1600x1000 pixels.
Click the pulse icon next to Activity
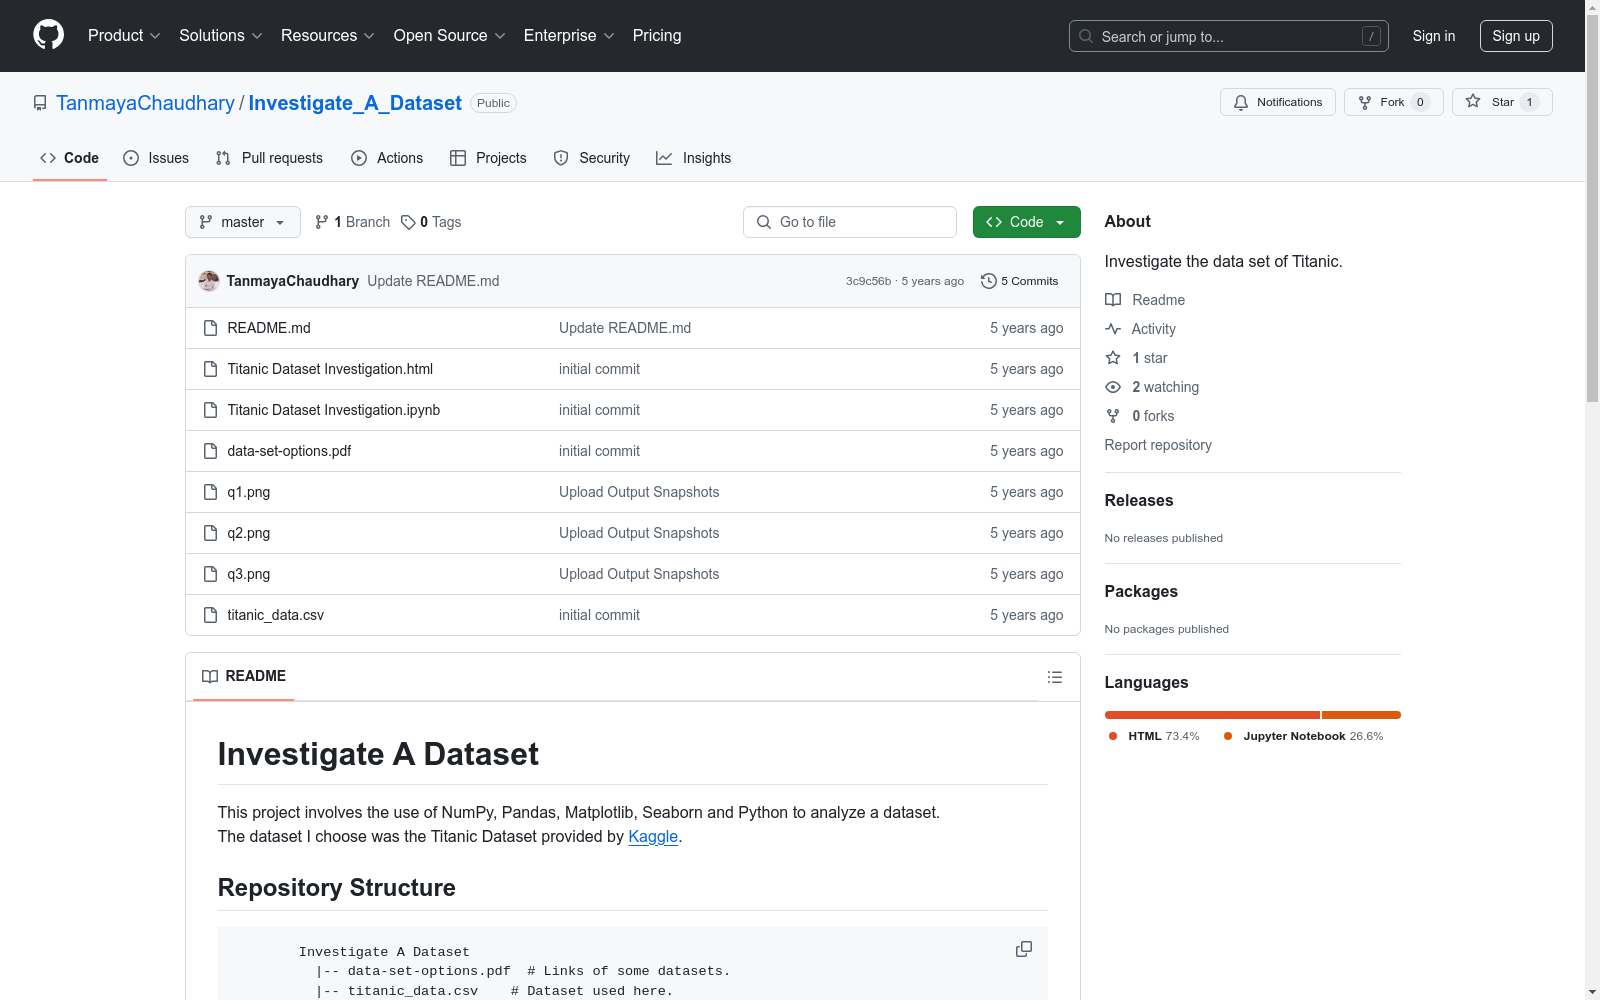(x=1113, y=329)
